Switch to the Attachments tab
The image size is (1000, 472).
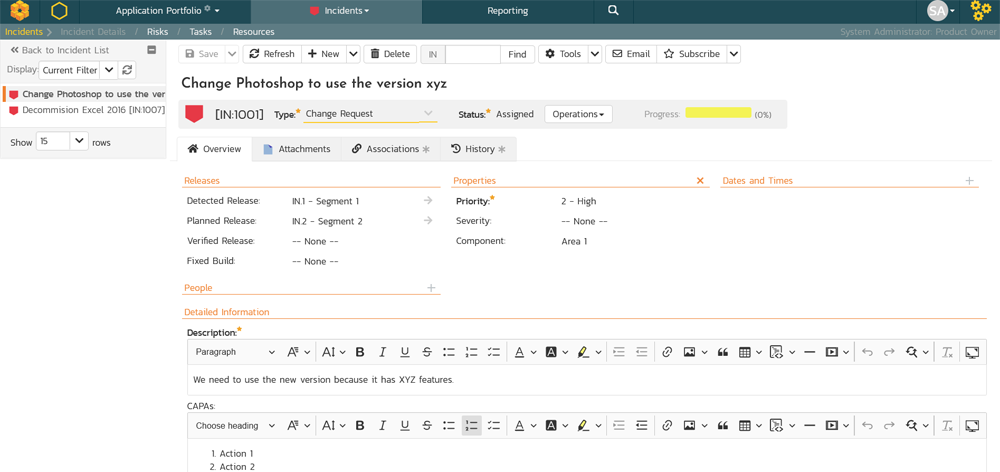point(297,149)
